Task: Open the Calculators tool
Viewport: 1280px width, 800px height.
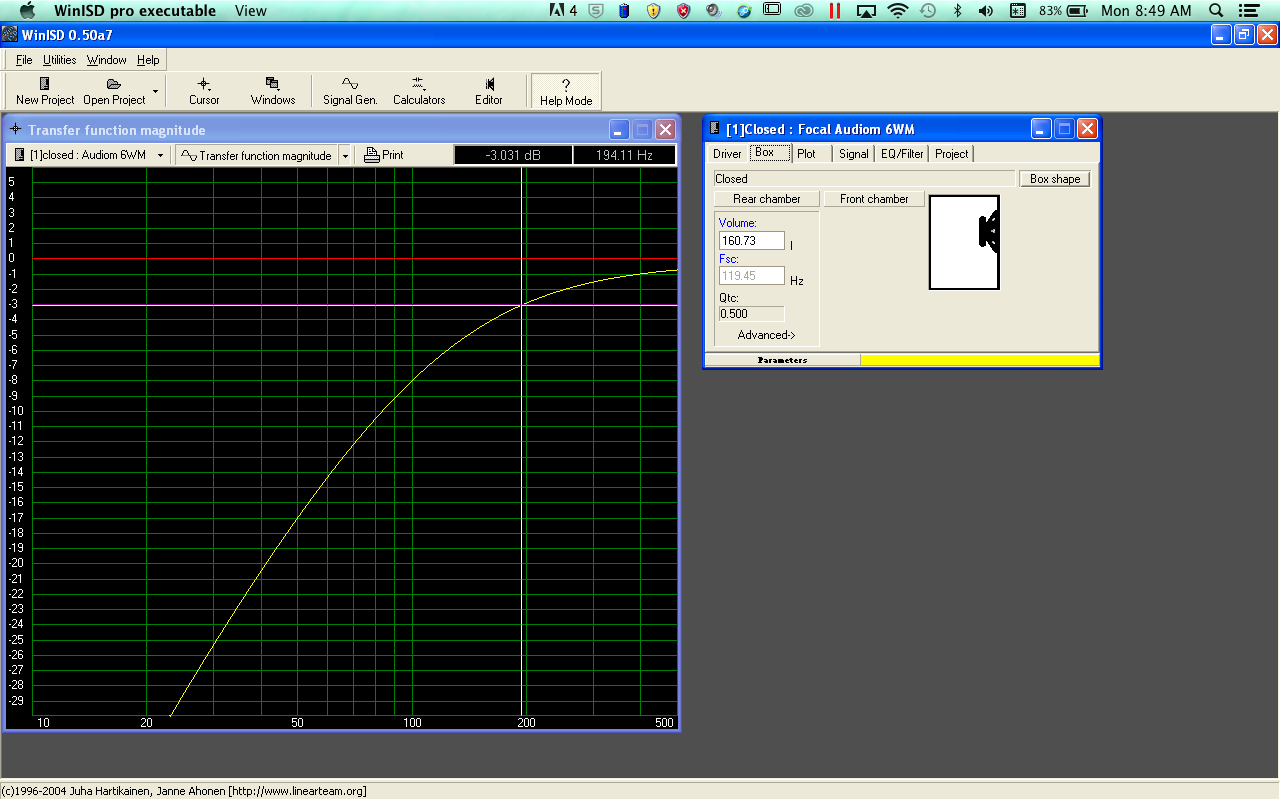Action: (419, 91)
